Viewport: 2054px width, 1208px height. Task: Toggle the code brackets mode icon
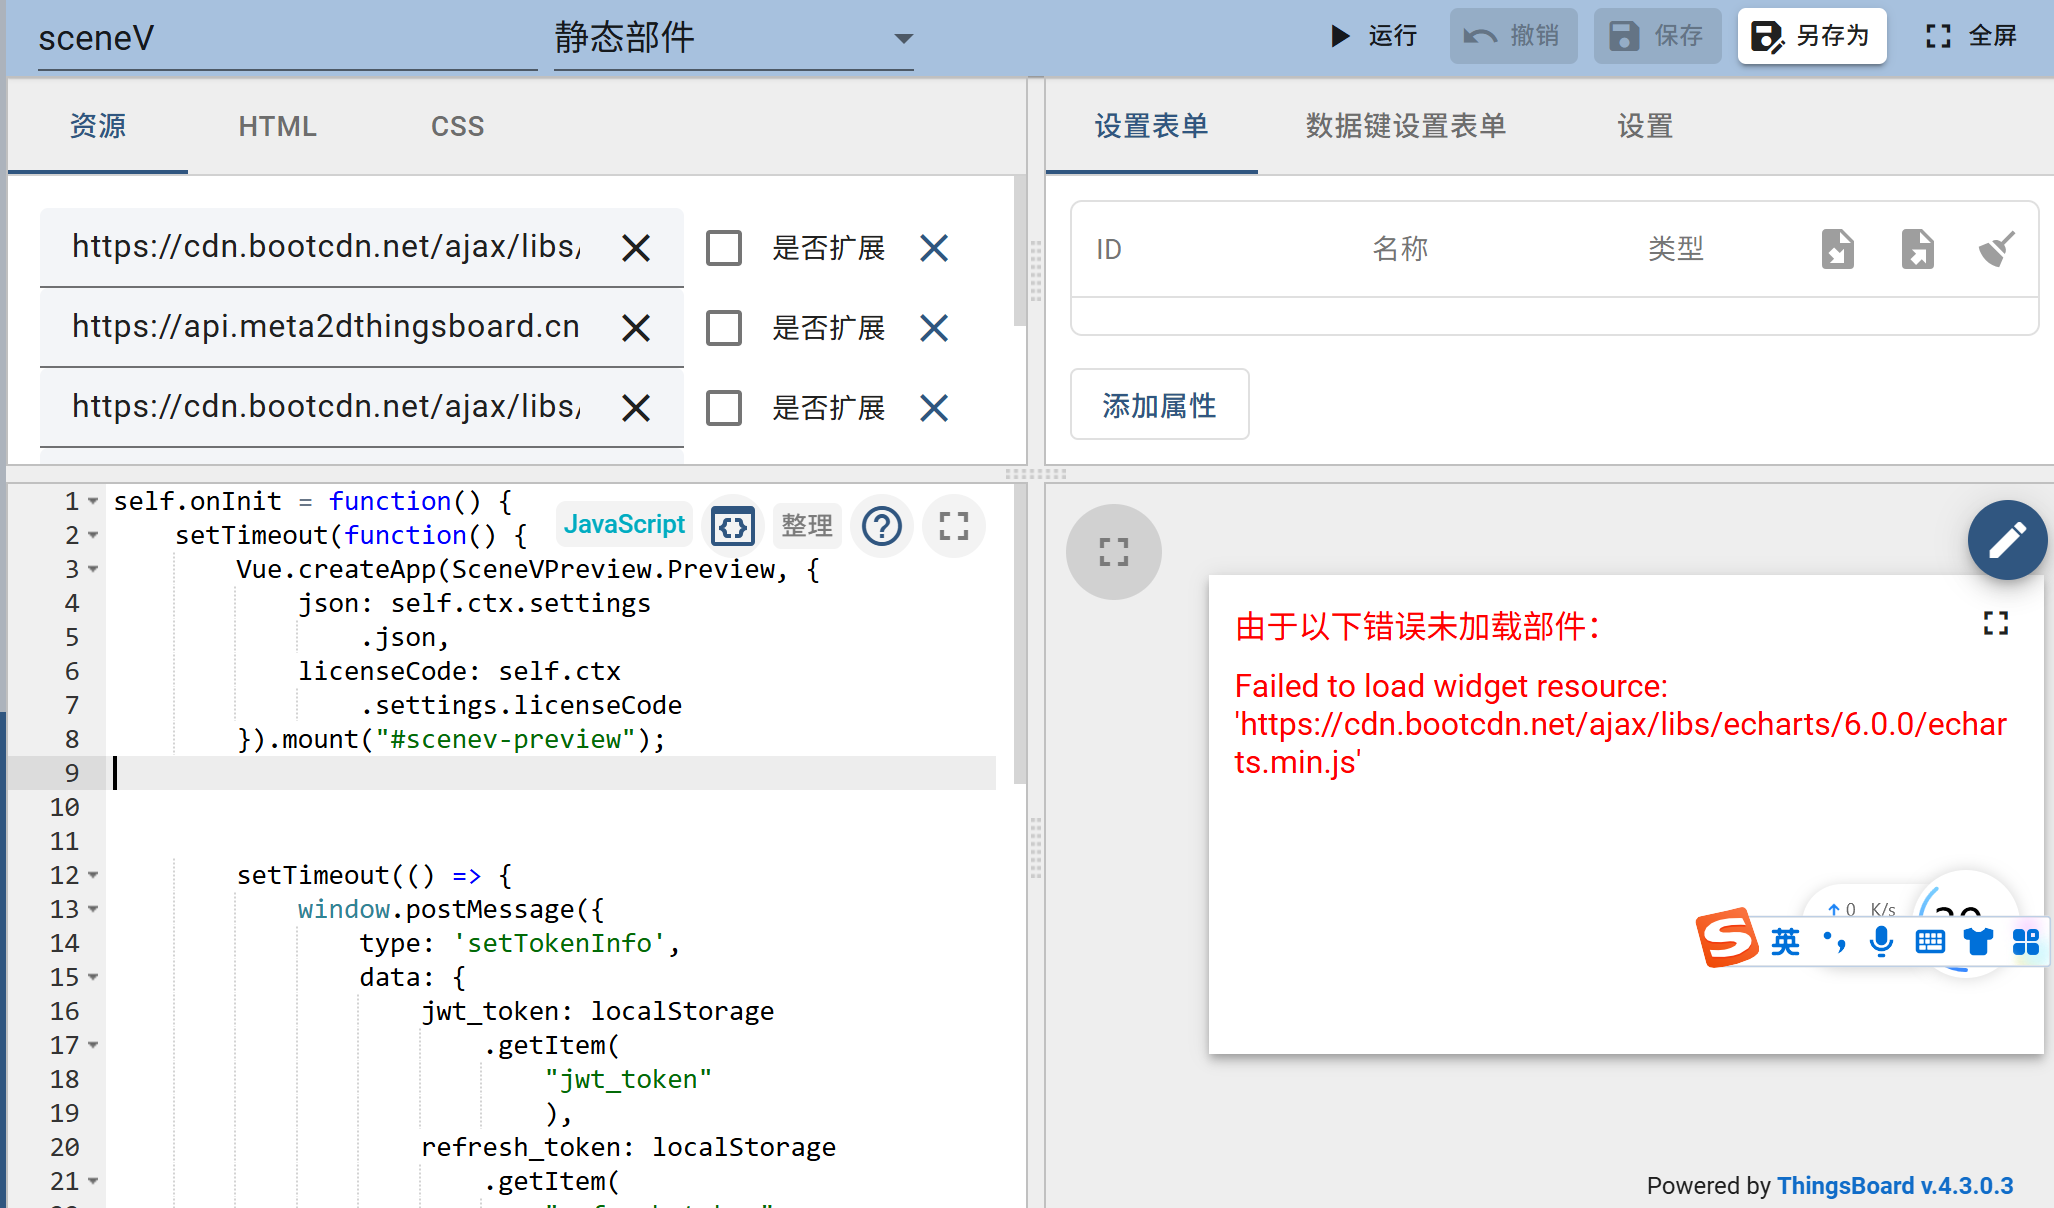click(733, 526)
